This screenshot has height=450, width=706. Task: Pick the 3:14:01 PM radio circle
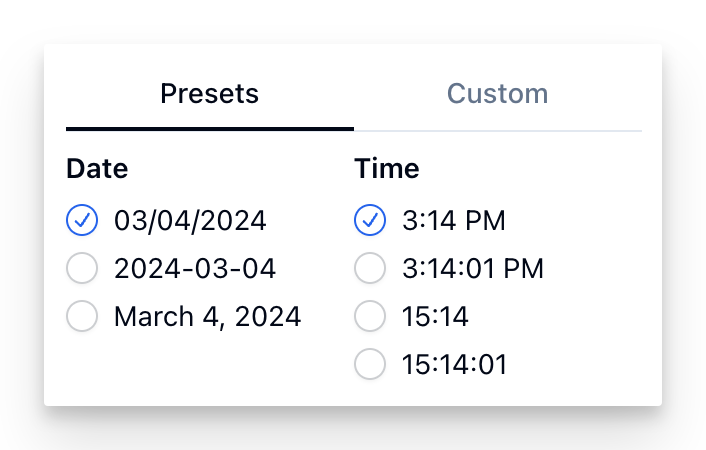370,268
